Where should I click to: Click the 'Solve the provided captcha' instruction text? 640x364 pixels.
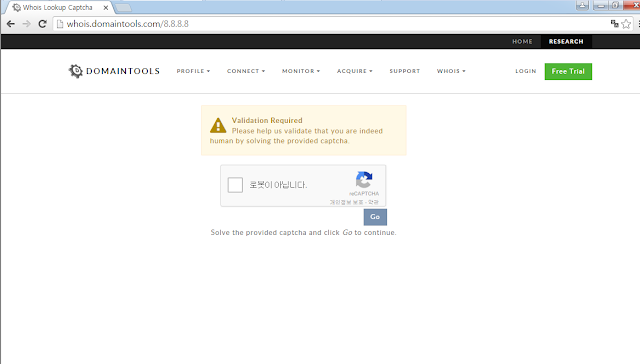pyautogui.click(x=303, y=233)
